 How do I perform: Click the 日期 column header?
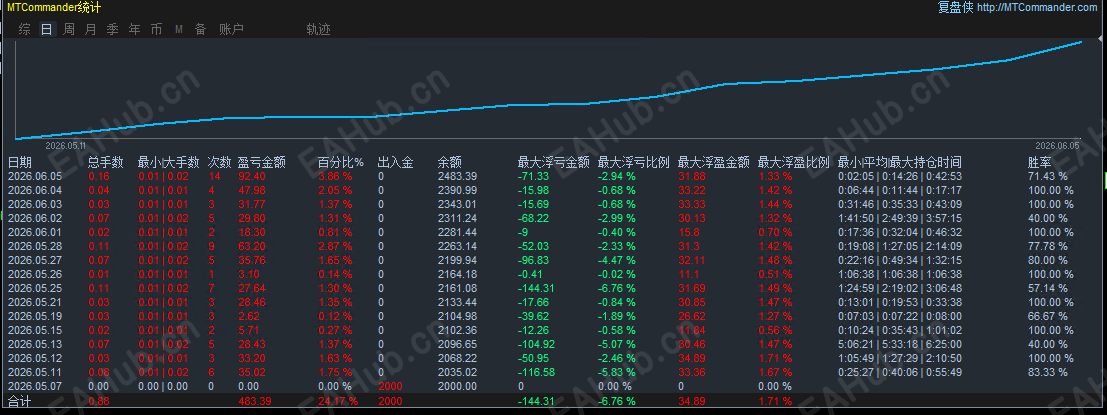pos(20,163)
